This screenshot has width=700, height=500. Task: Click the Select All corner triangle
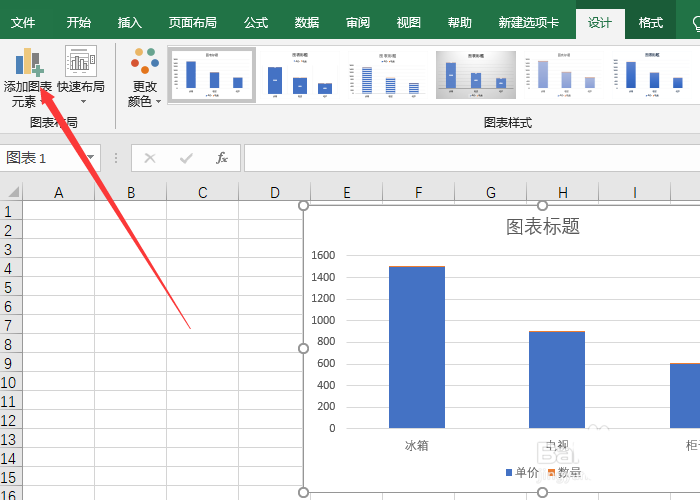[12, 192]
